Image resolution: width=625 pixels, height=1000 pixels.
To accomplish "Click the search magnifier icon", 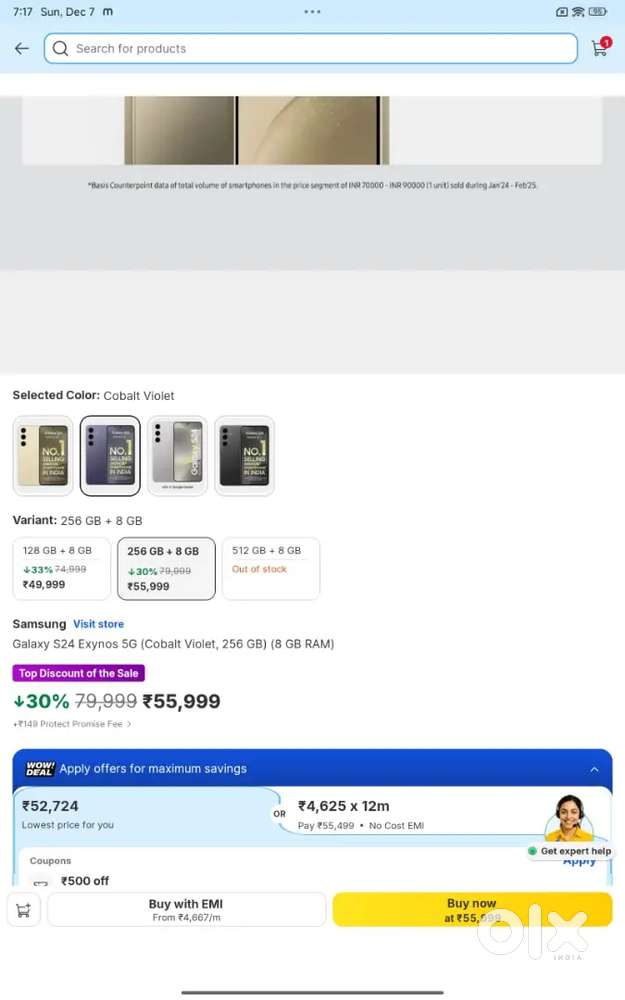I will pyautogui.click(x=60, y=48).
